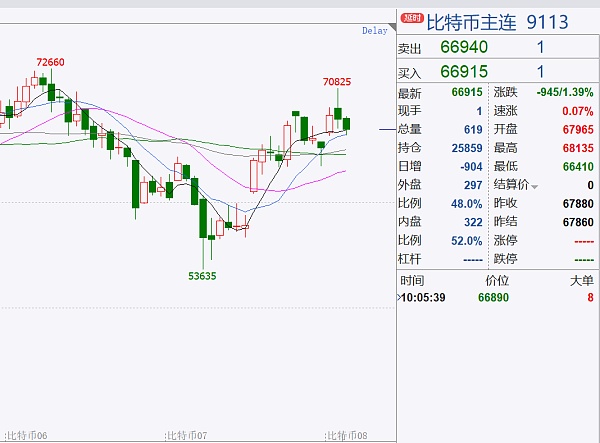The height and width of the screenshot is (443, 600).
Task: Click the 大单 column header
Action: pyautogui.click(x=580, y=281)
